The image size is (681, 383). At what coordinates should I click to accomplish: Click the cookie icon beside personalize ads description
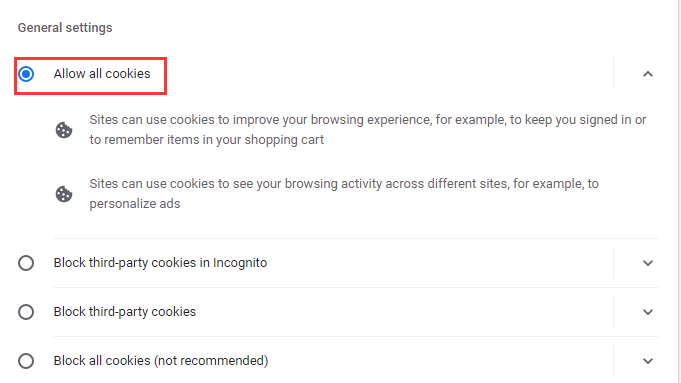[x=64, y=194]
